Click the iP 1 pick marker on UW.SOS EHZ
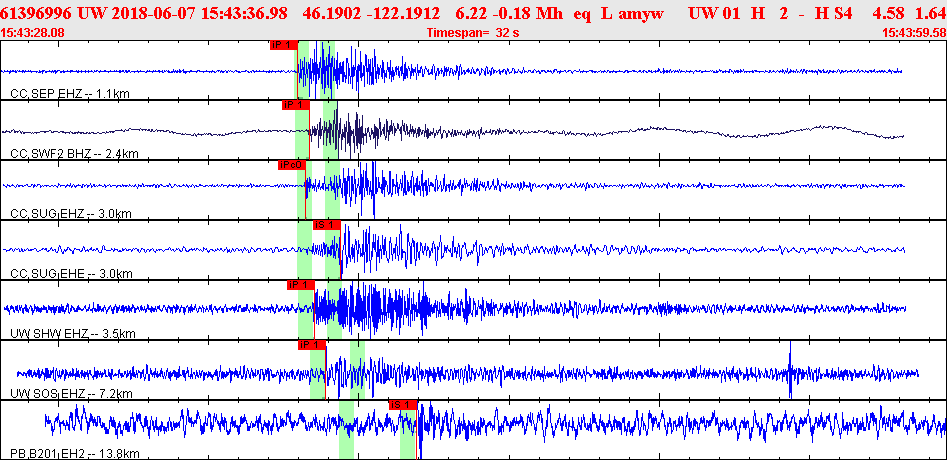947x460 pixels. tap(312, 345)
